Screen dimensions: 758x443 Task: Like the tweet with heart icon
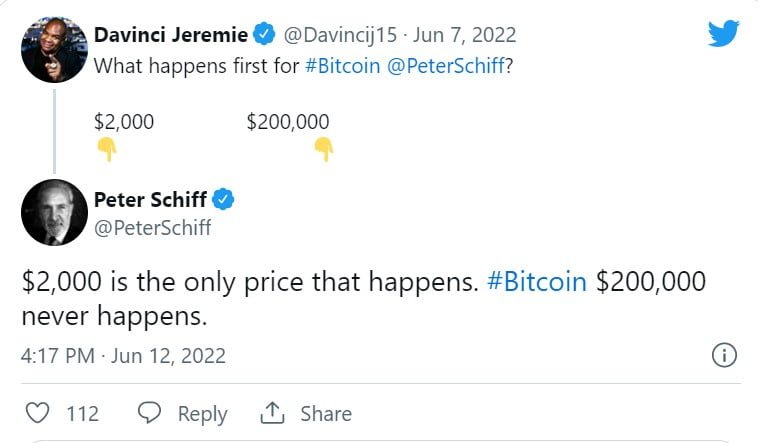37,413
